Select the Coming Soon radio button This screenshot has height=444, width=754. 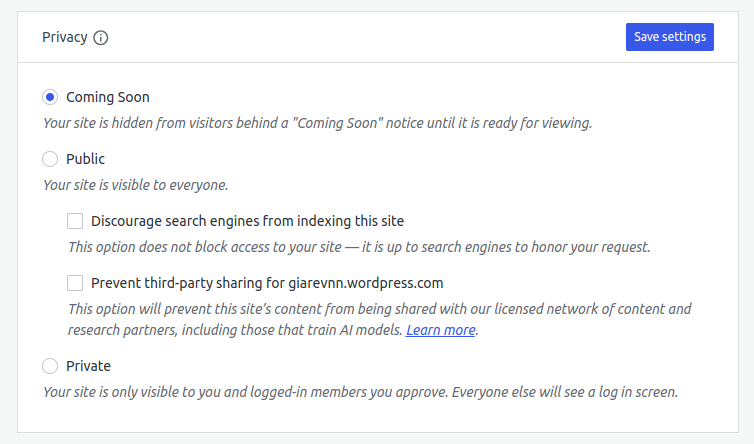(x=50, y=97)
